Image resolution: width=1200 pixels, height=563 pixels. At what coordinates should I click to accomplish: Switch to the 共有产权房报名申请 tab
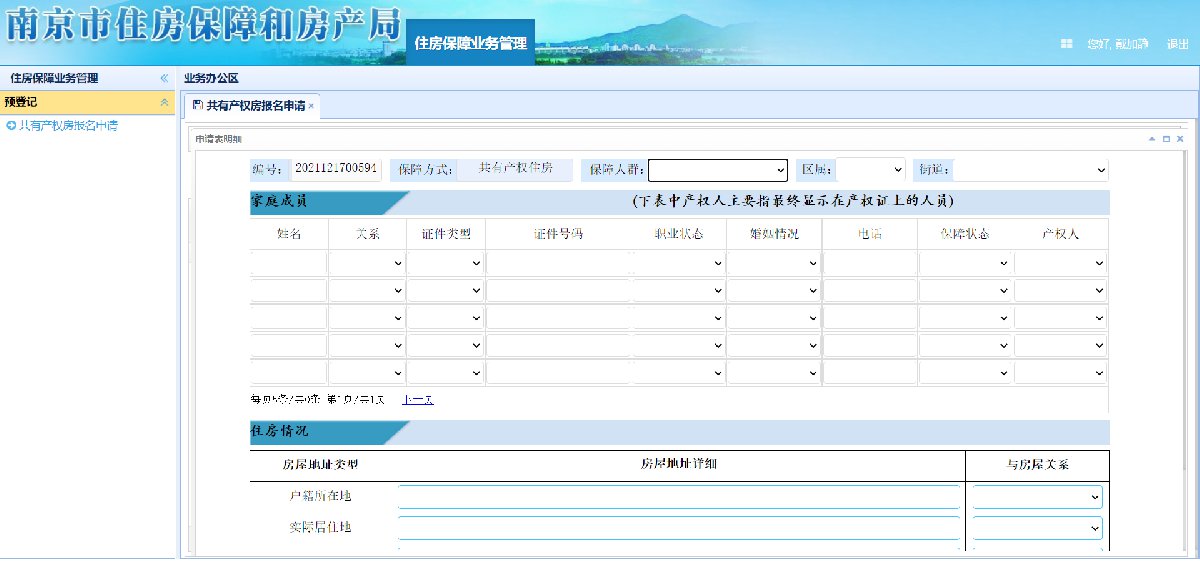click(x=249, y=106)
